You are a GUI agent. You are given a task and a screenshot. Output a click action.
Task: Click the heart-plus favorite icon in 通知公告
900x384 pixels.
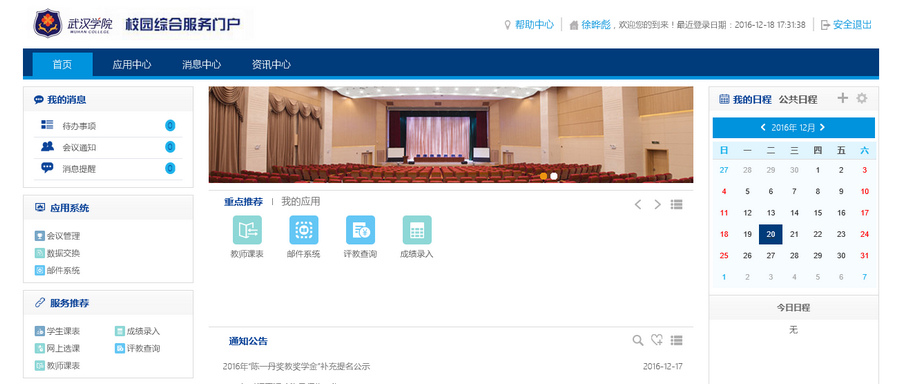(x=657, y=340)
